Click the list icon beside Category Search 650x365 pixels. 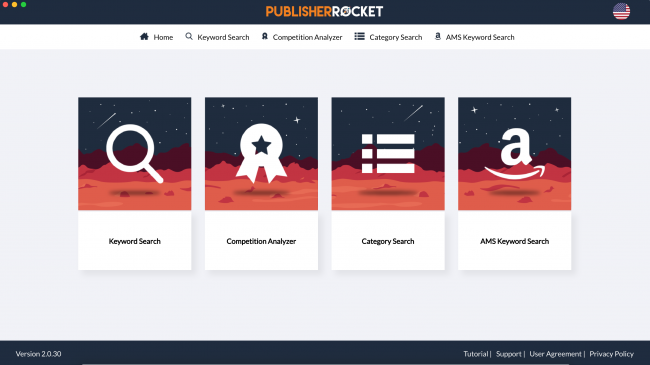click(x=359, y=36)
